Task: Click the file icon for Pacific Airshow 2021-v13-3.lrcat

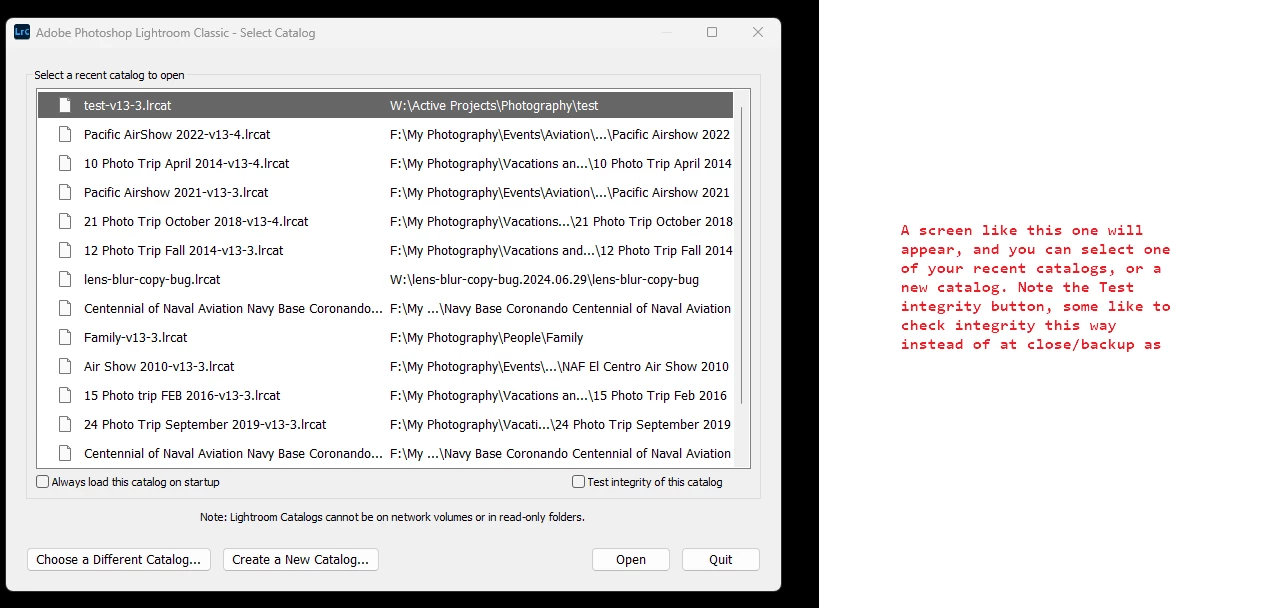Action: click(65, 192)
